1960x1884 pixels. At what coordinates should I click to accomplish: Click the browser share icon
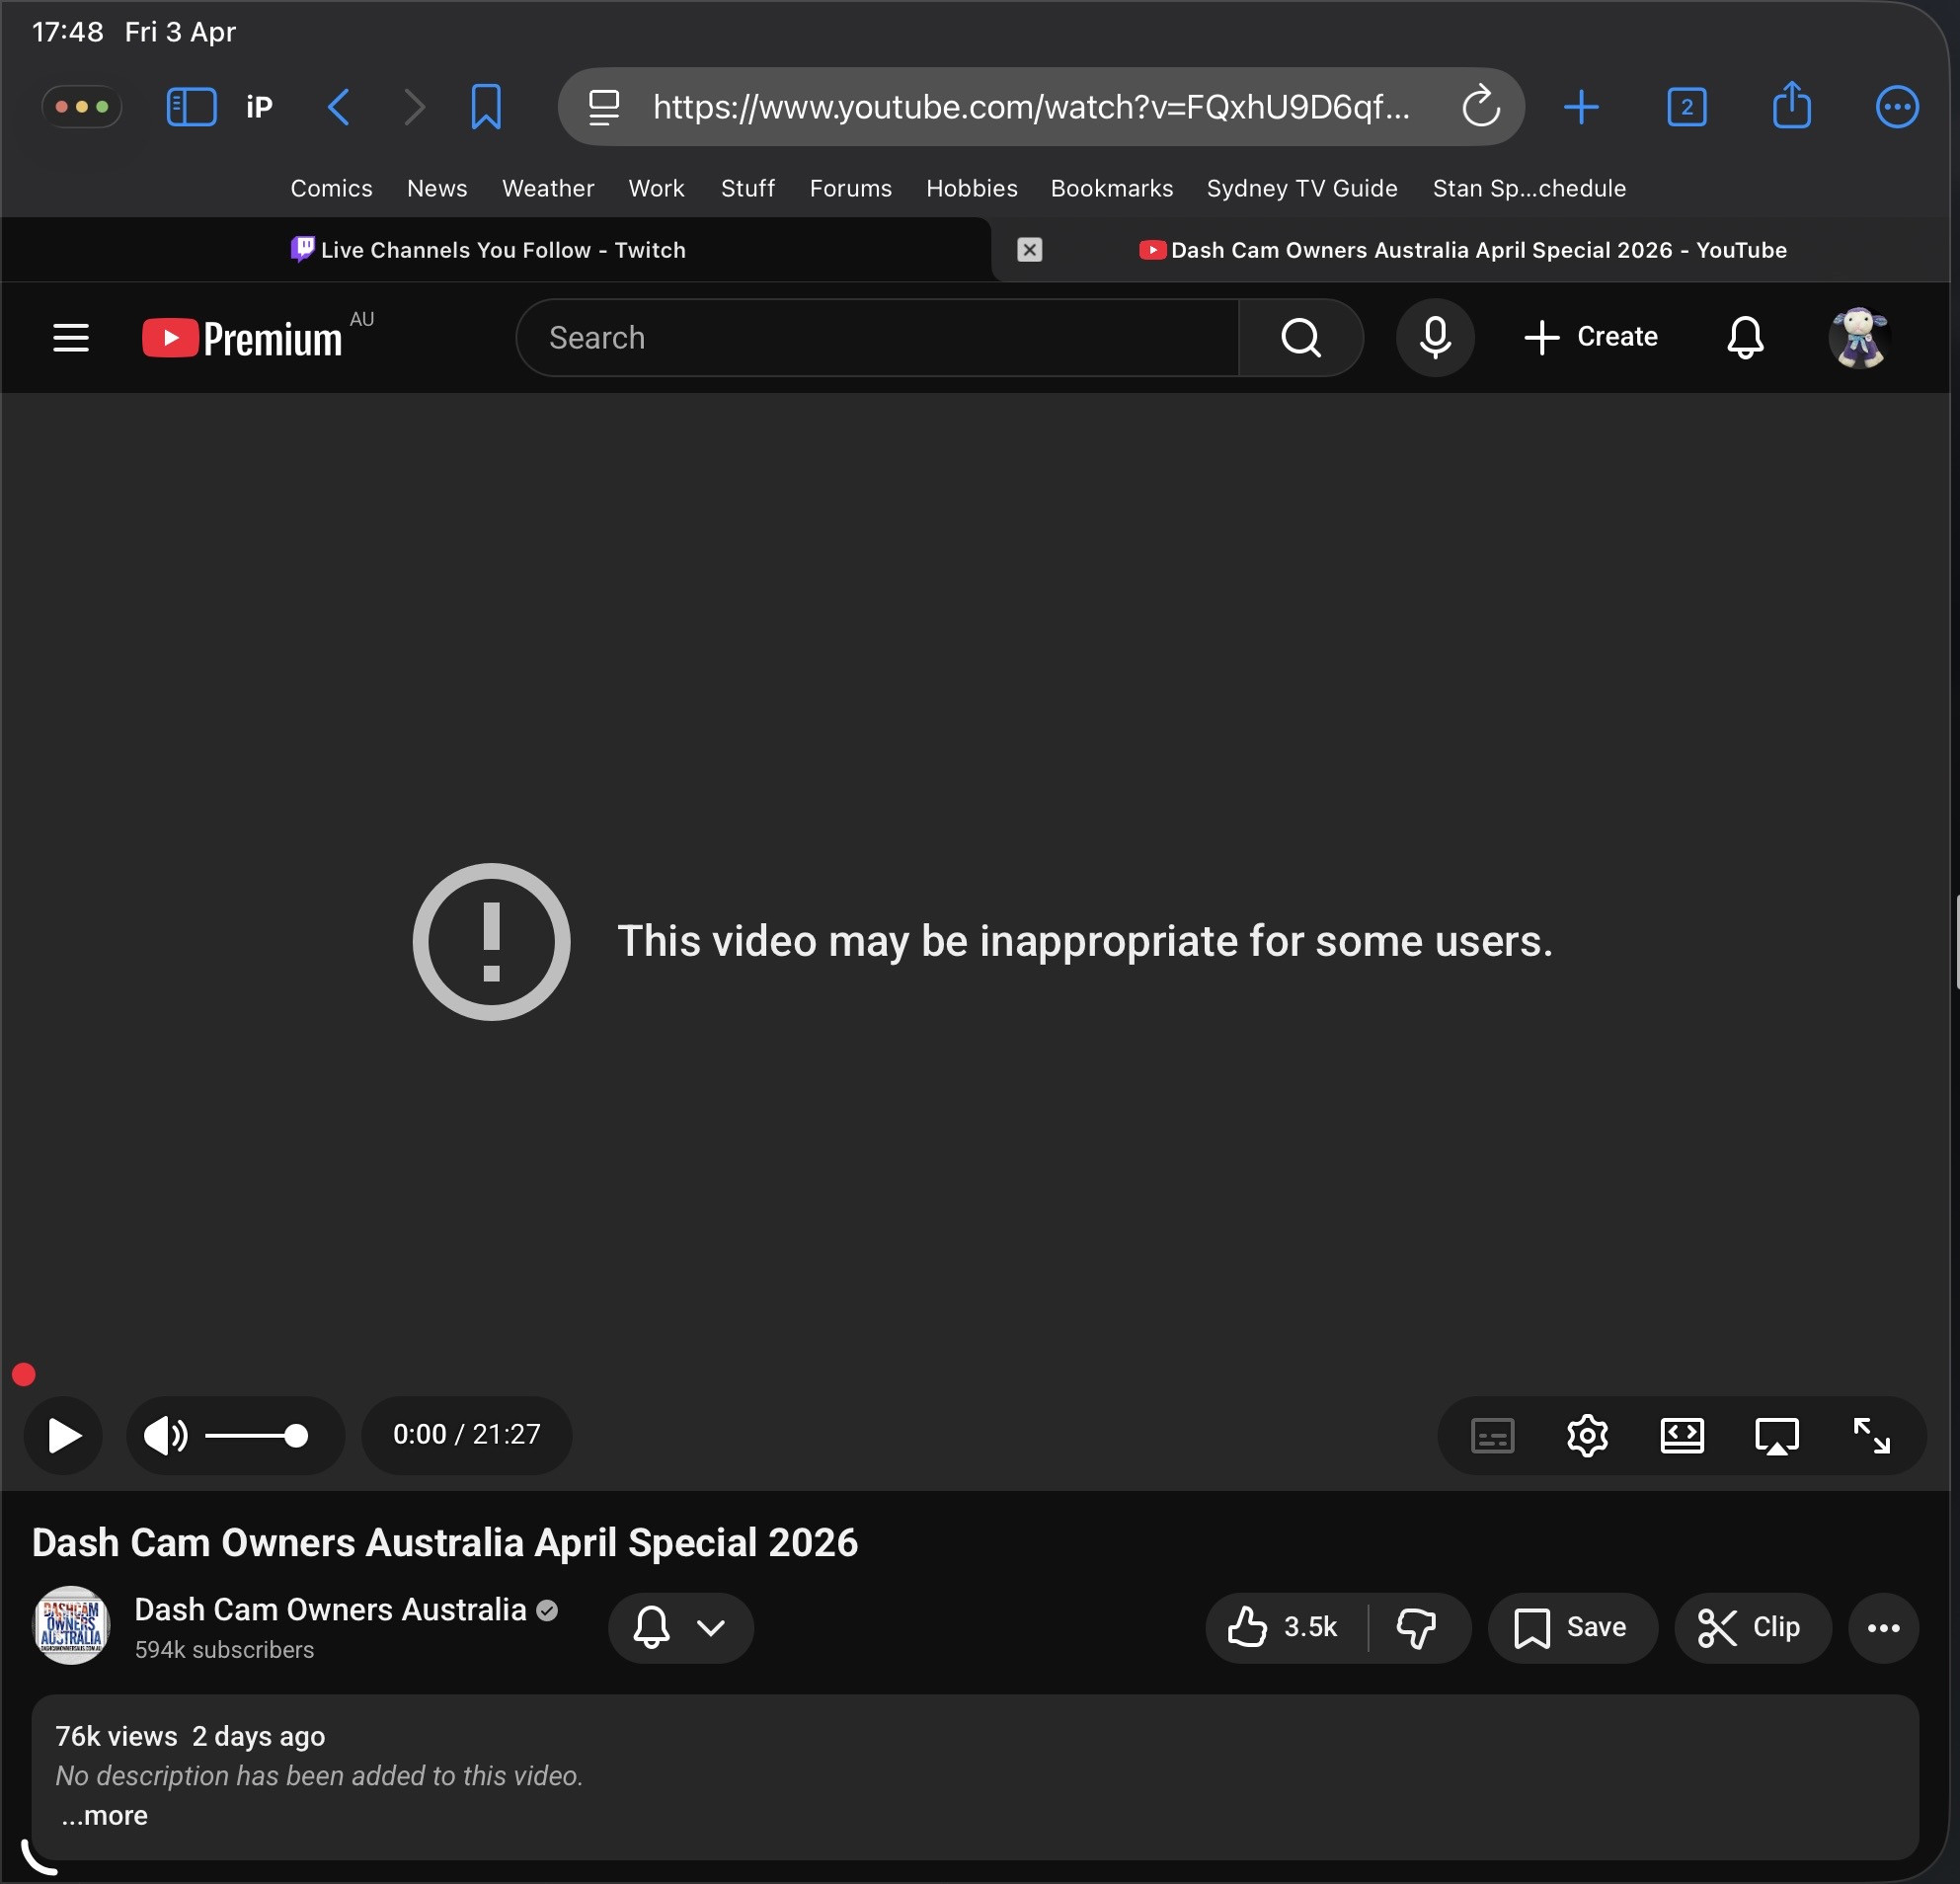coord(1791,106)
